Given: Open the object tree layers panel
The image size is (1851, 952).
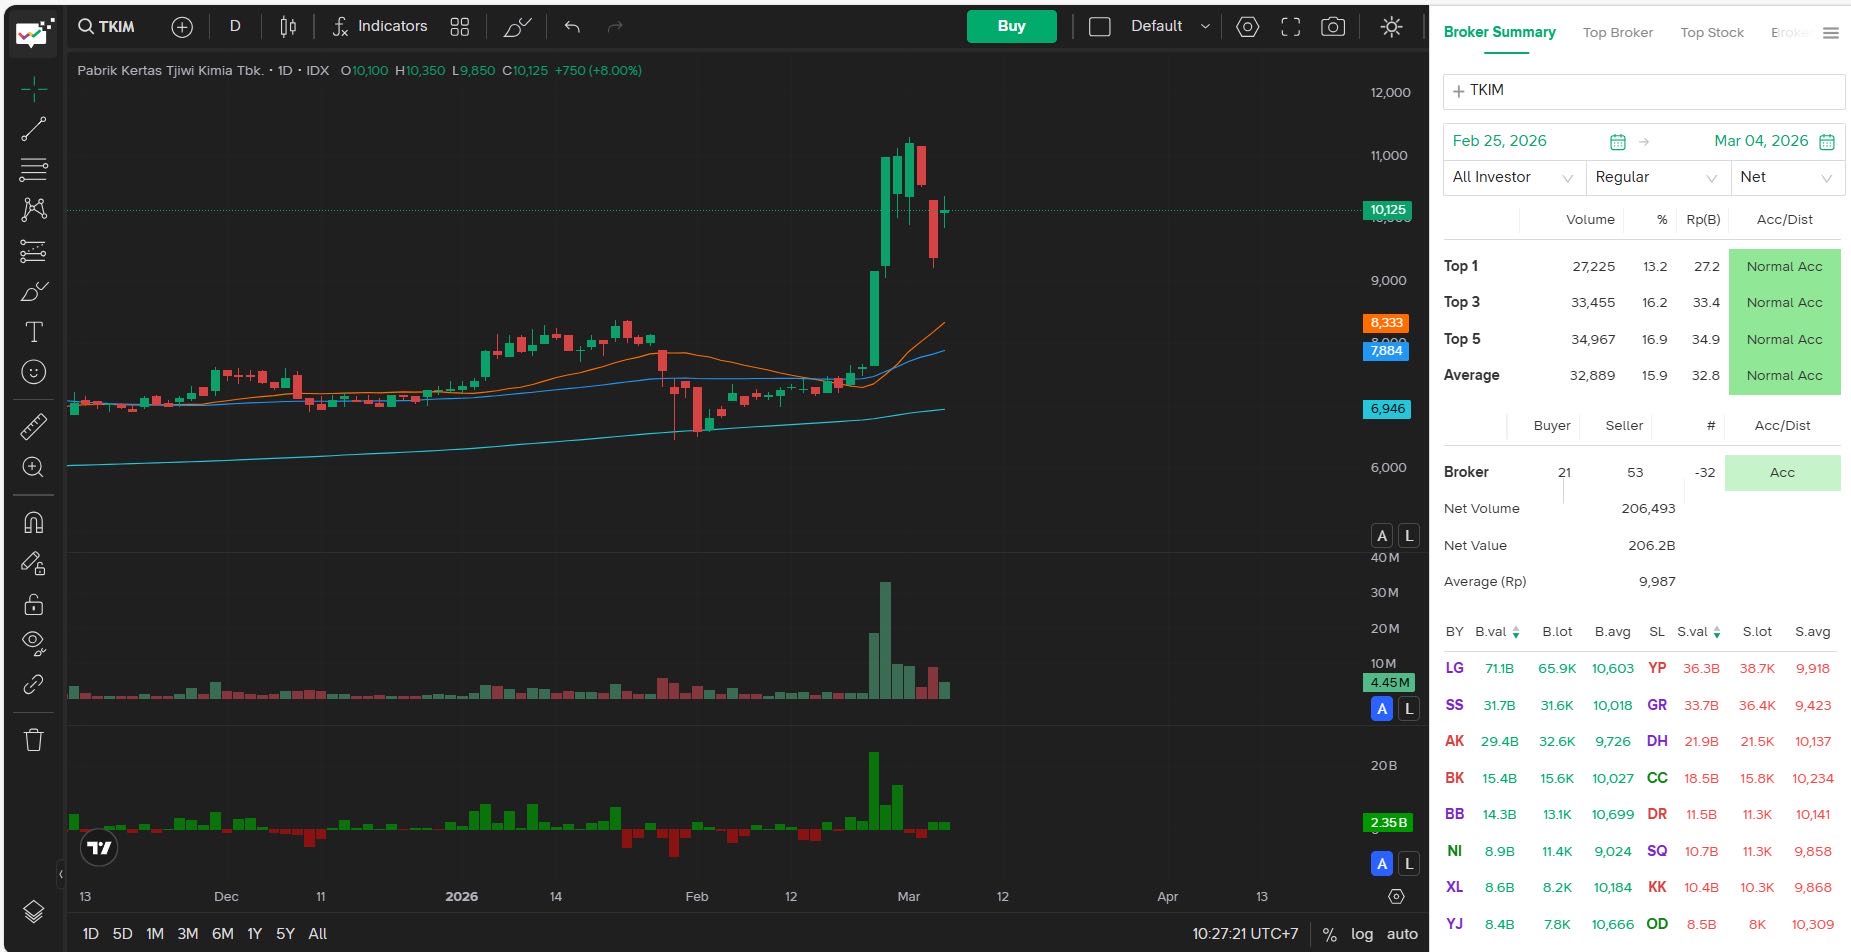Looking at the screenshot, I should click(x=34, y=911).
